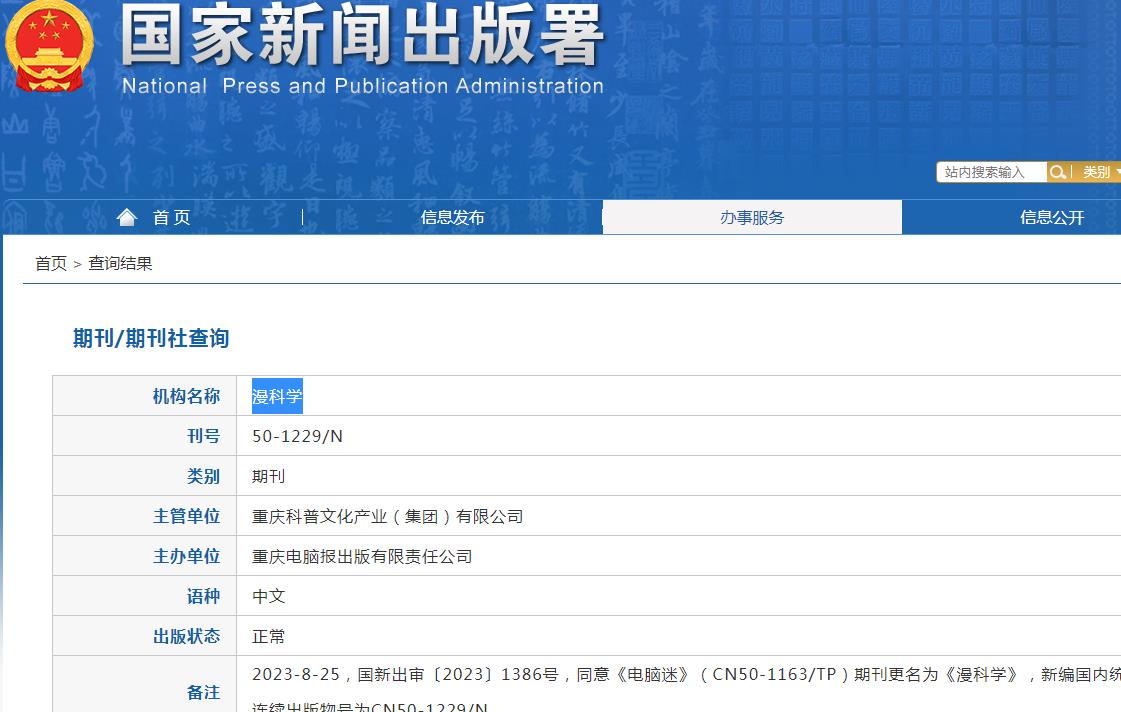
Task: Click the home icon beside 首页
Action: (127, 216)
